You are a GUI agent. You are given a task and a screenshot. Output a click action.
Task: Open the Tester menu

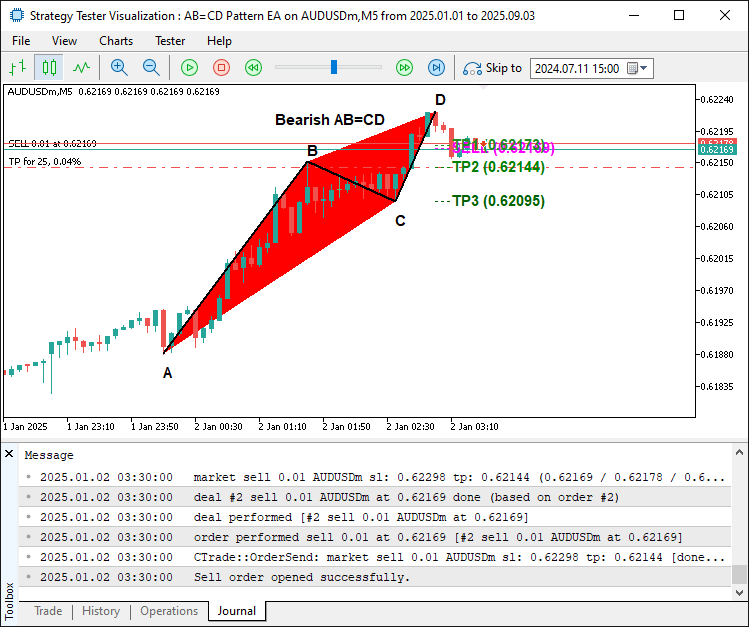170,41
